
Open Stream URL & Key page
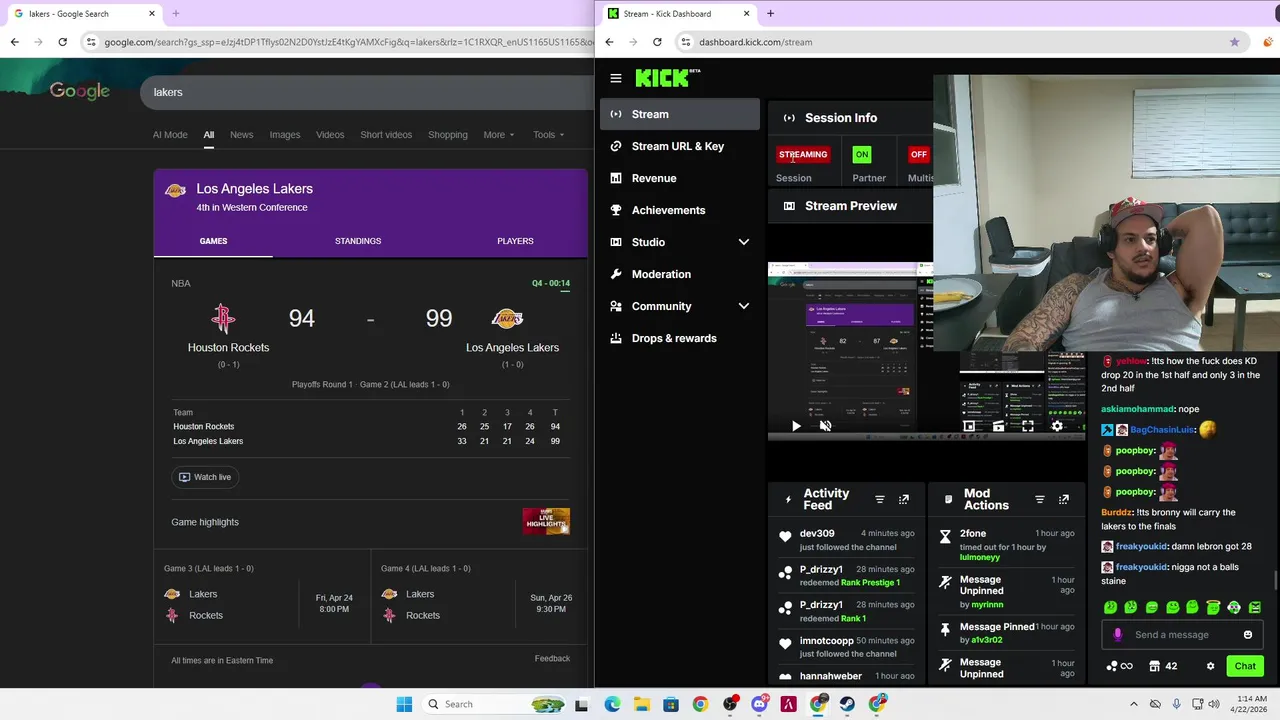point(680,146)
